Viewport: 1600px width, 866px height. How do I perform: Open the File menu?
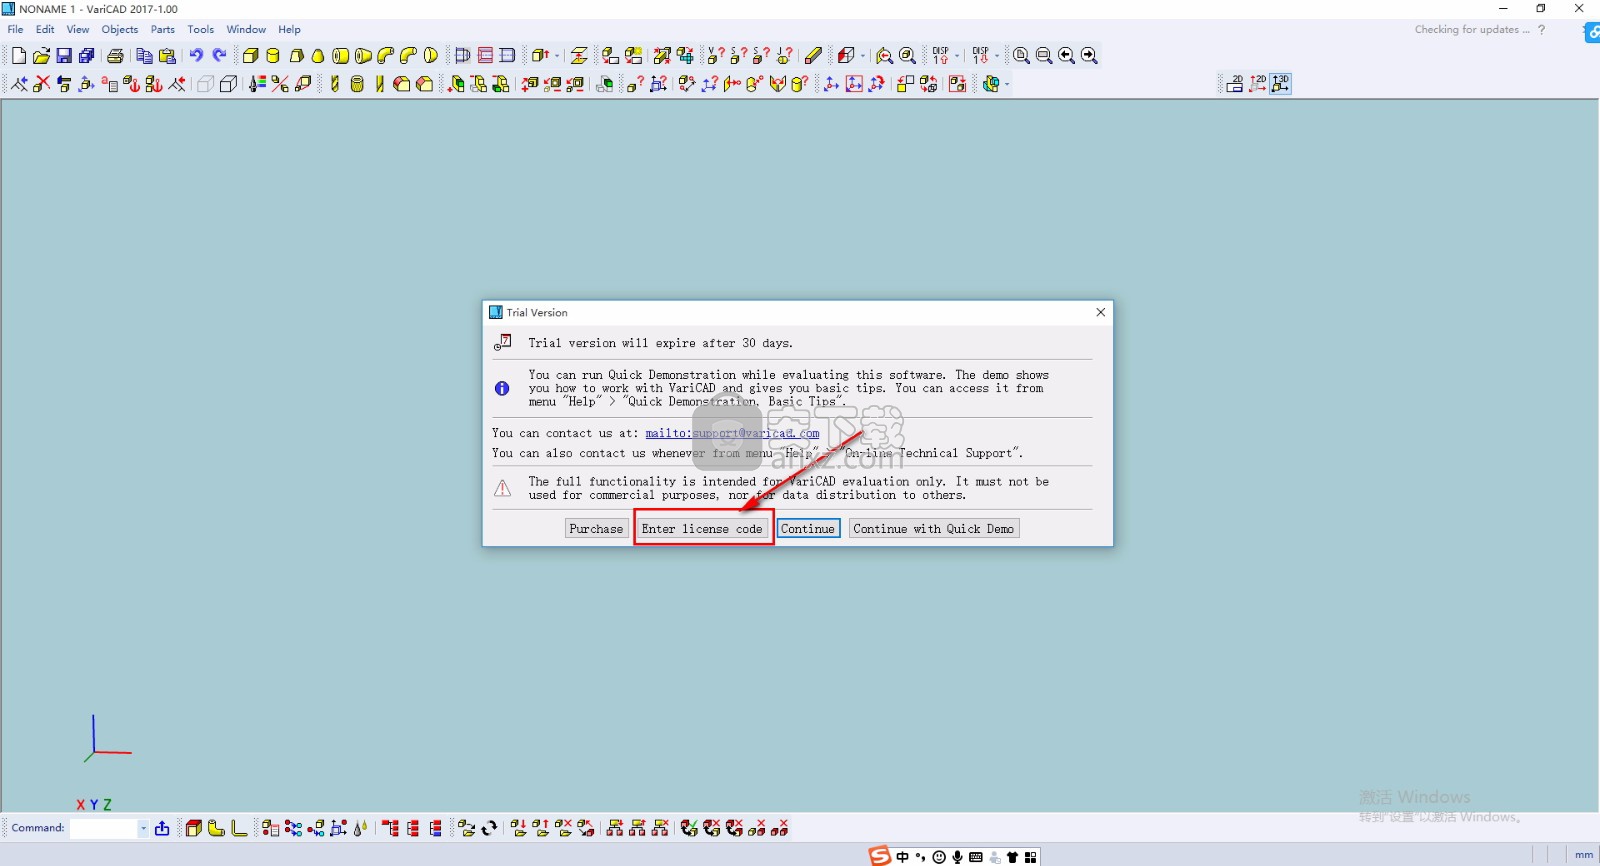pos(15,30)
